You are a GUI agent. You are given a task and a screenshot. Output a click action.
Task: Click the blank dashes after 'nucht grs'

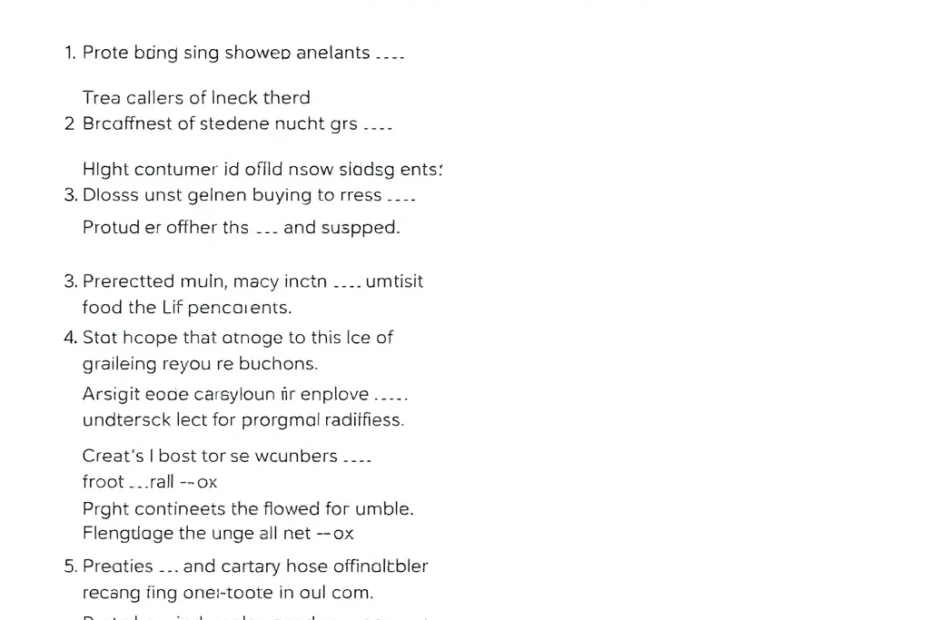[378, 128]
